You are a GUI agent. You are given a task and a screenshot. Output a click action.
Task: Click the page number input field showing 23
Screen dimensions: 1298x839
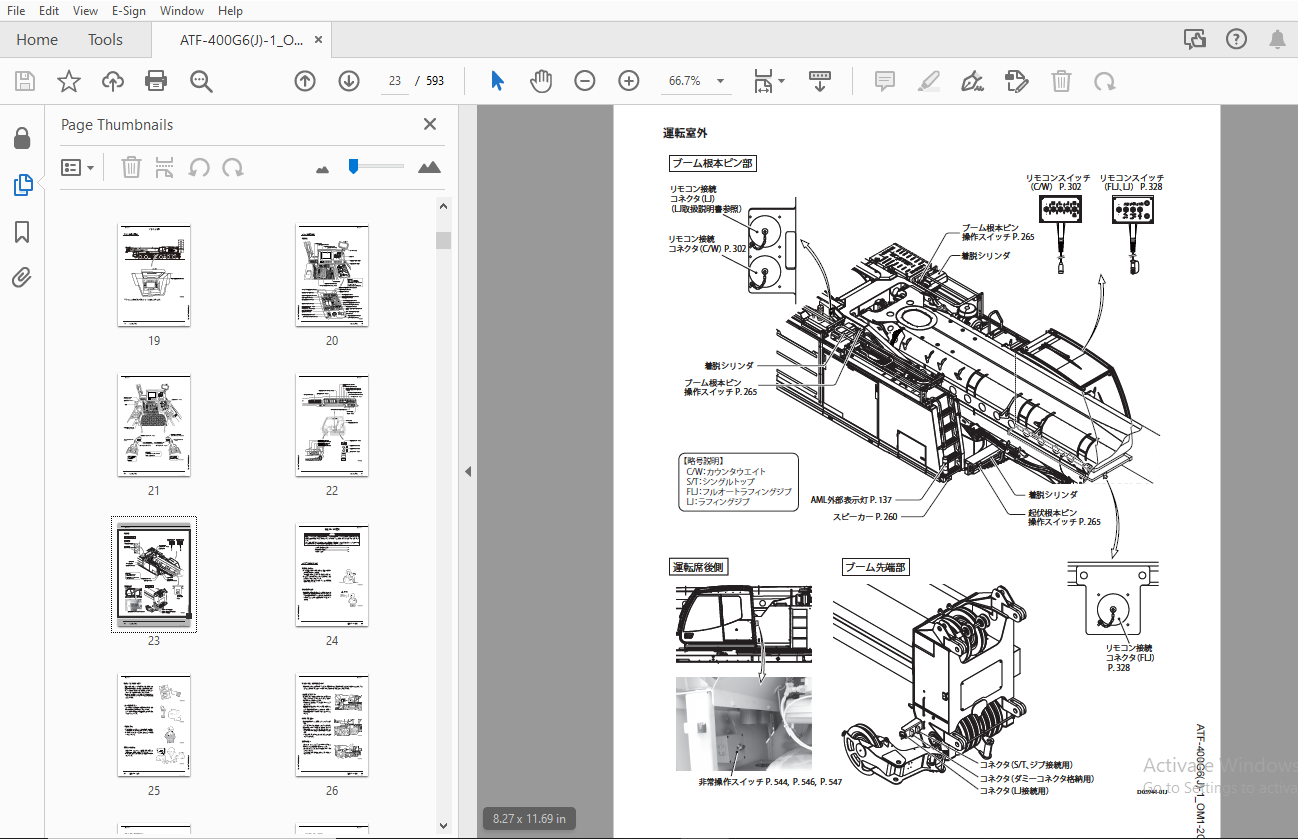click(x=394, y=81)
